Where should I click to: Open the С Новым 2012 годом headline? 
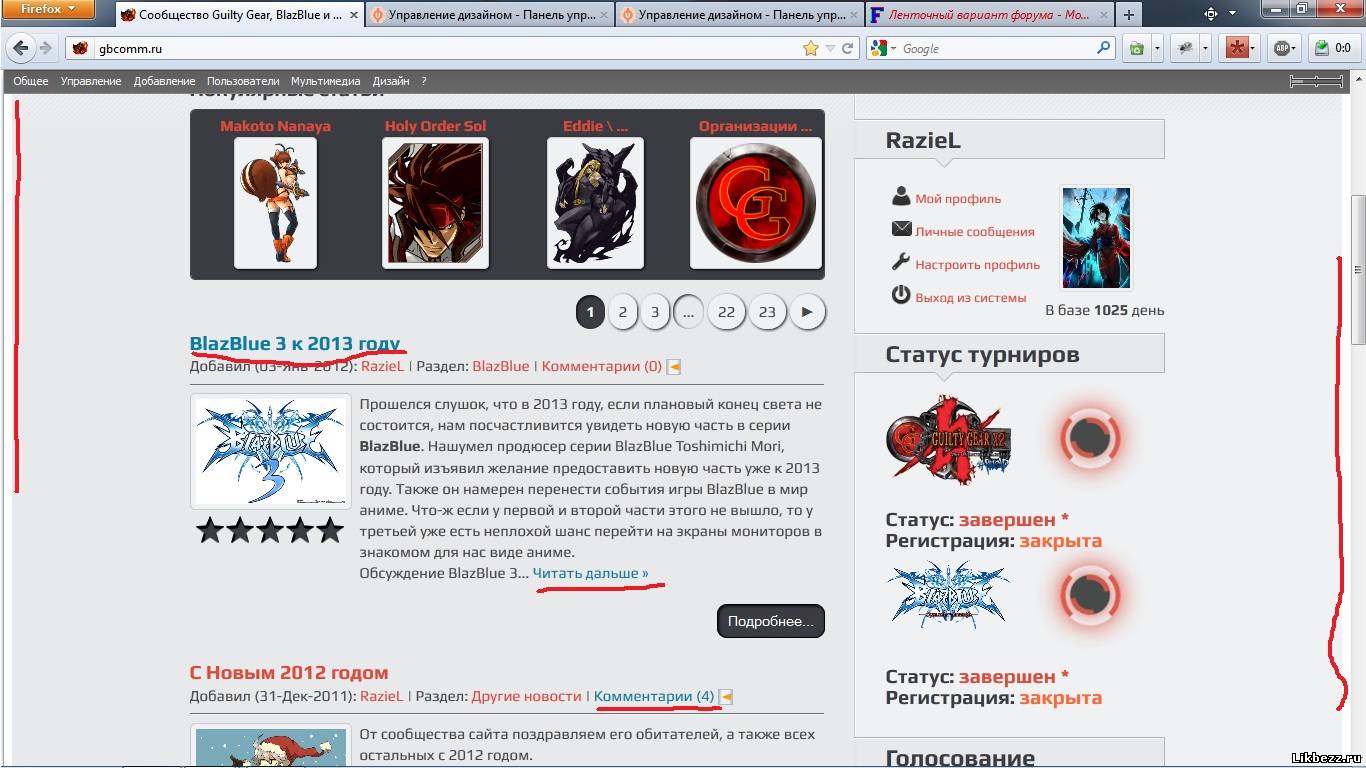(289, 672)
